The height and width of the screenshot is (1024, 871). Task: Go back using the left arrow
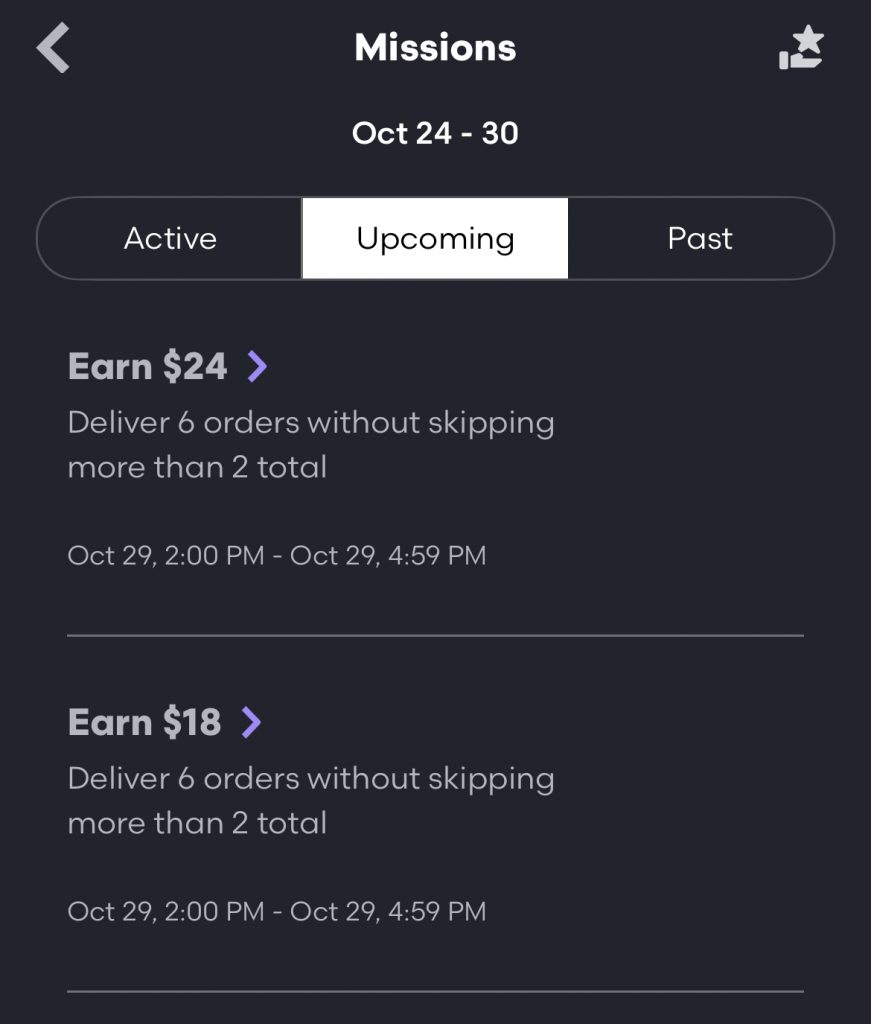point(54,49)
